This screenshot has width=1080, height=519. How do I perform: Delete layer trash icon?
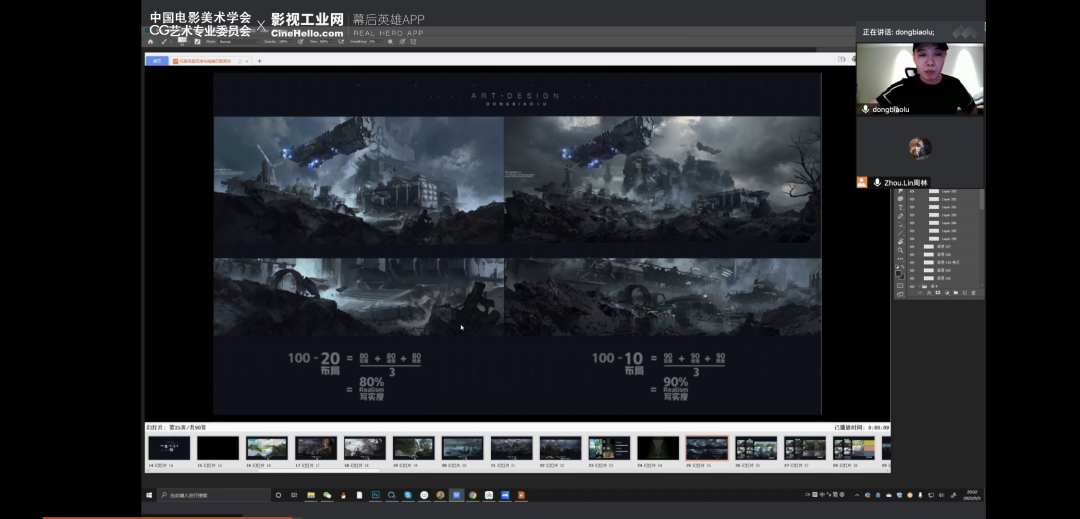coord(973,293)
